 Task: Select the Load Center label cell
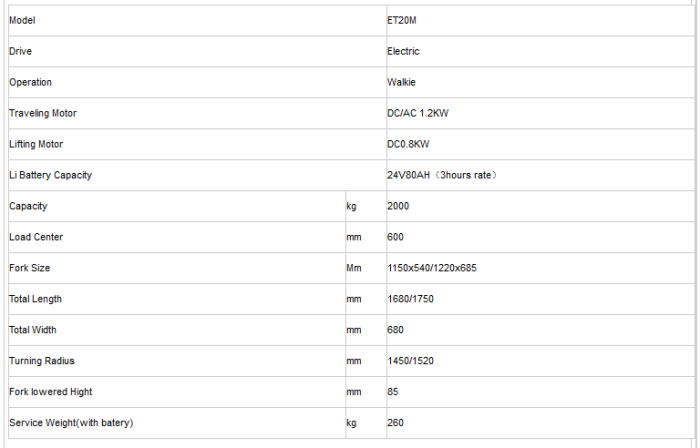pyautogui.click(x=34, y=237)
